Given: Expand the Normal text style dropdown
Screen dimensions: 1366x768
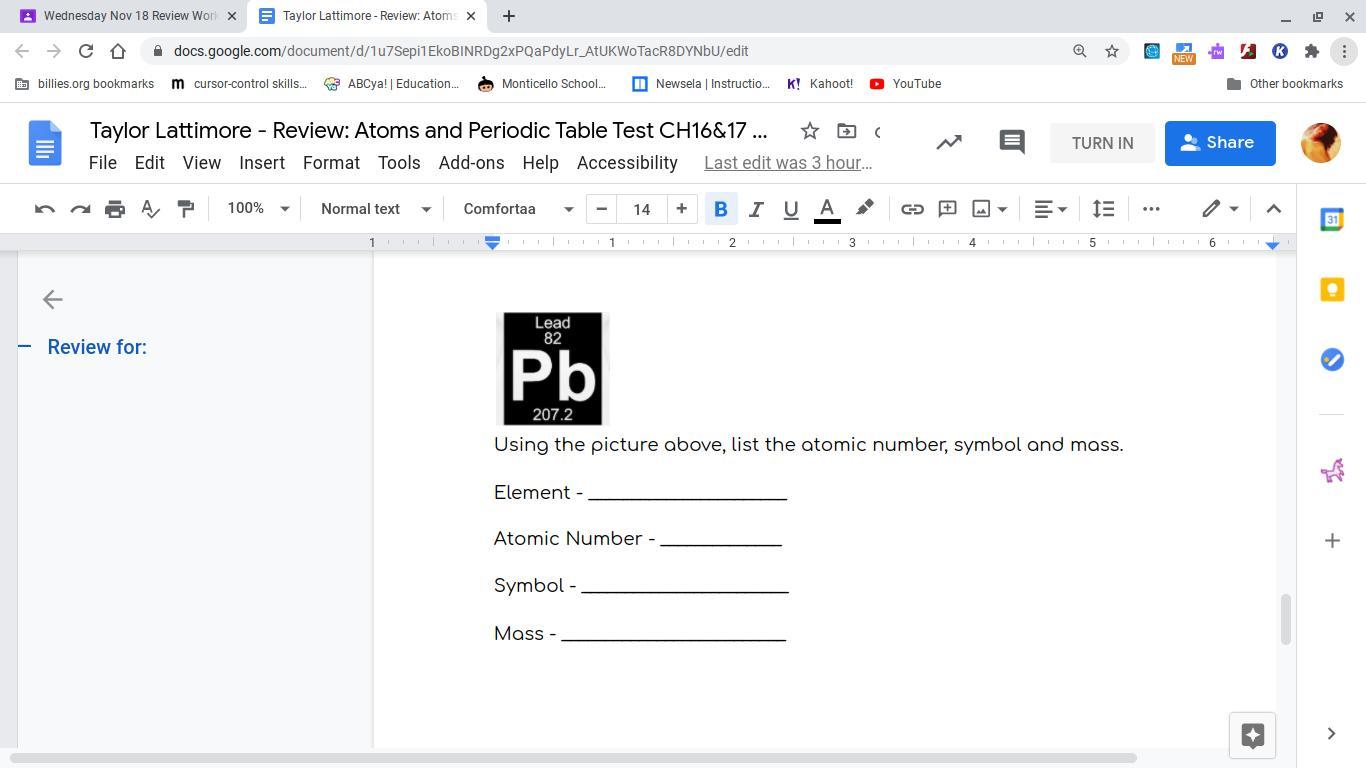Looking at the screenshot, I should click(375, 209).
